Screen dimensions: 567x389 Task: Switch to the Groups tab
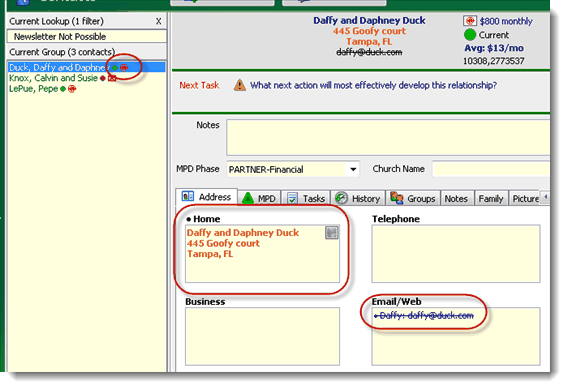click(413, 198)
